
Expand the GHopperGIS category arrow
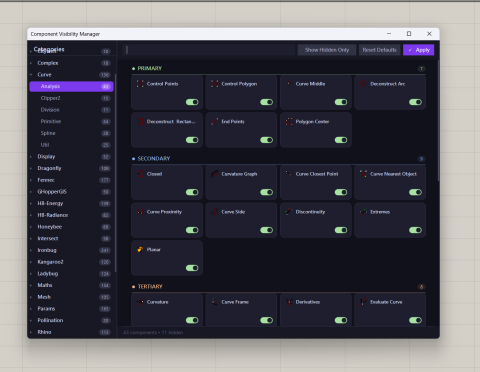pos(31,192)
